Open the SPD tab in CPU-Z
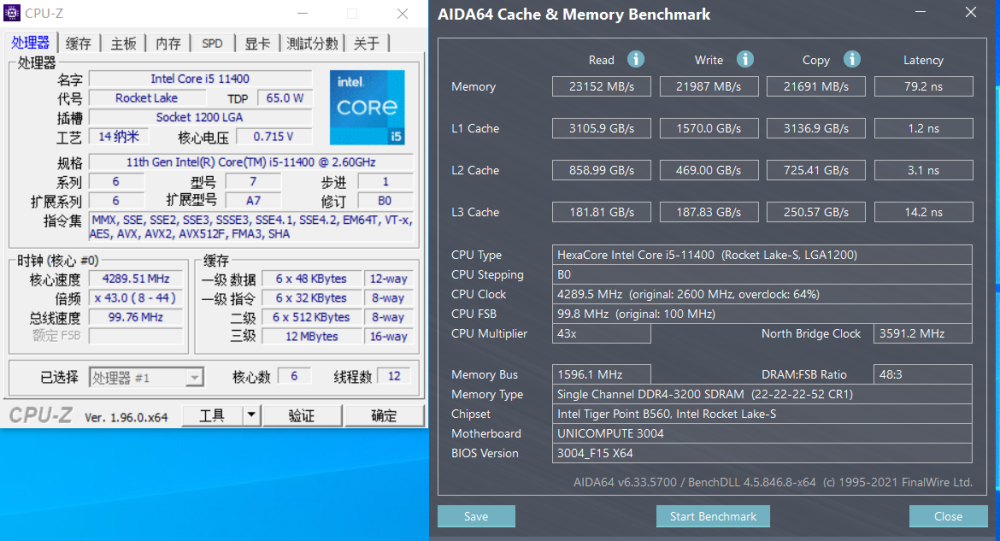The height and width of the screenshot is (541, 1000). tap(212, 43)
